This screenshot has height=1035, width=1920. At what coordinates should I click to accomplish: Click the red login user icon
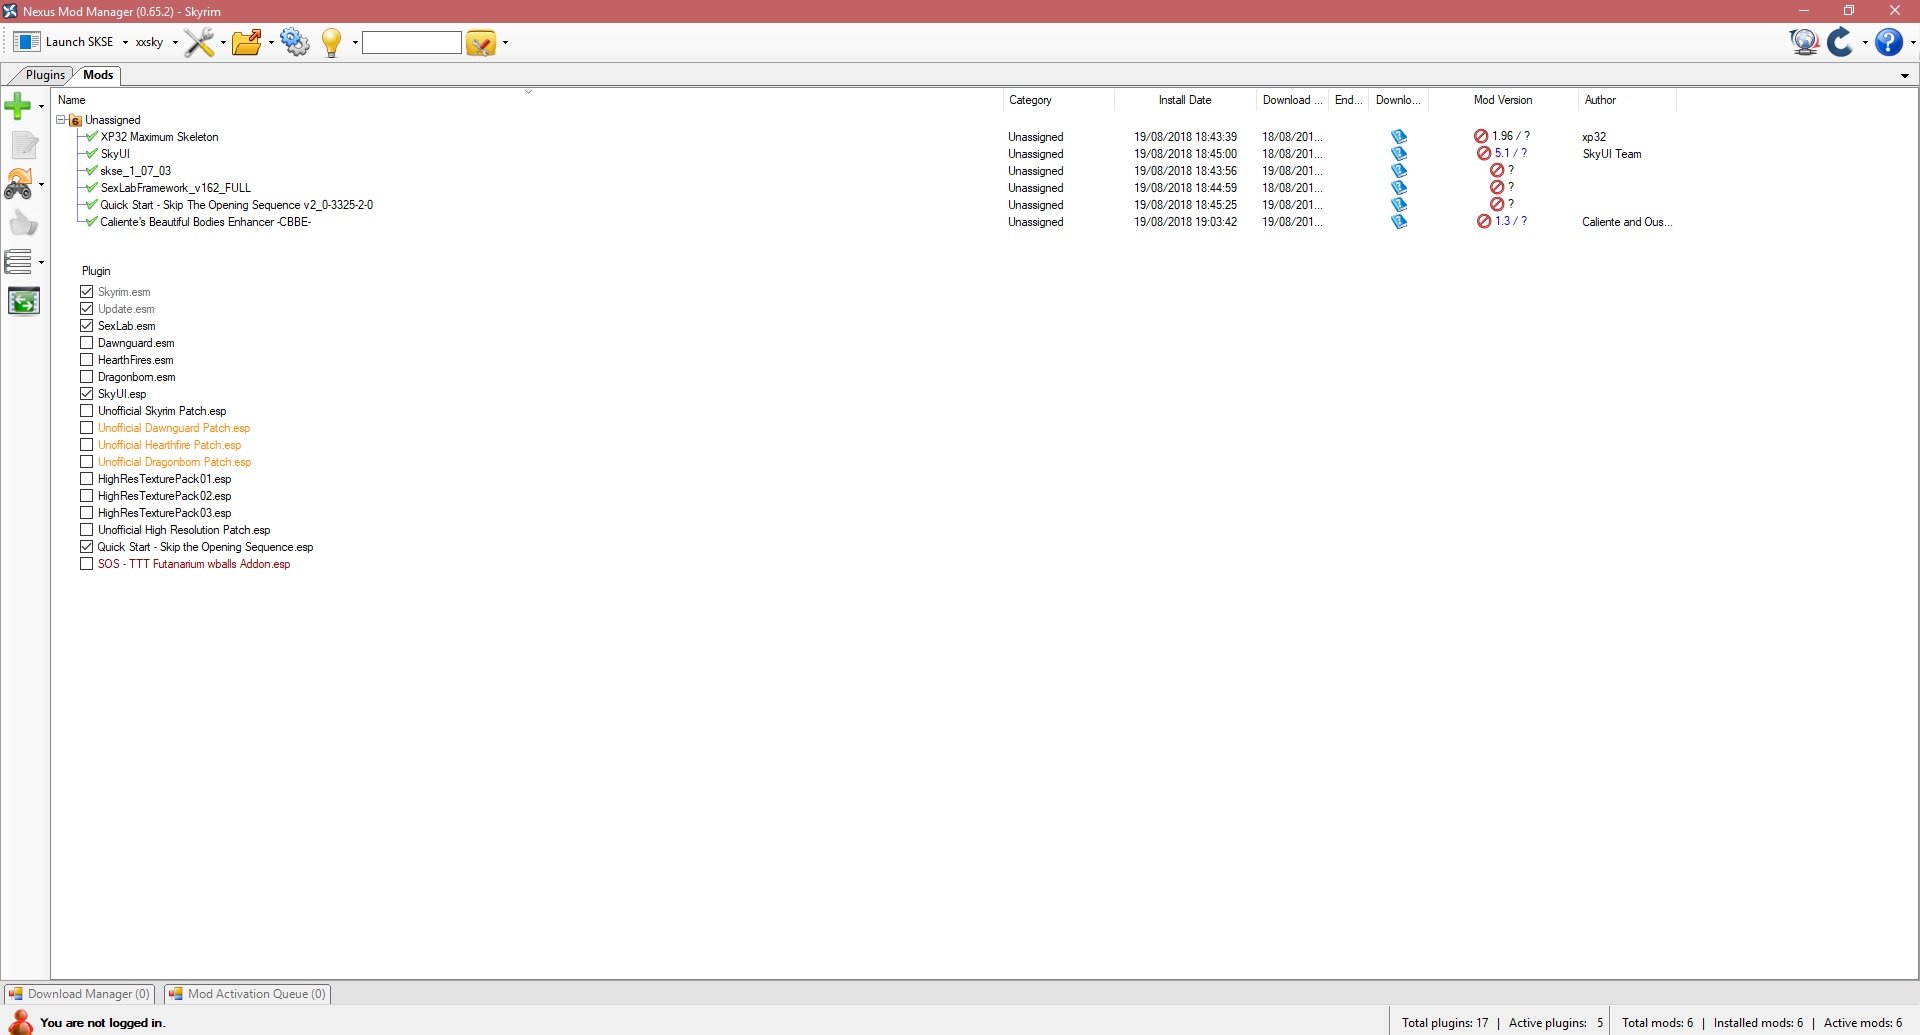tap(19, 1021)
